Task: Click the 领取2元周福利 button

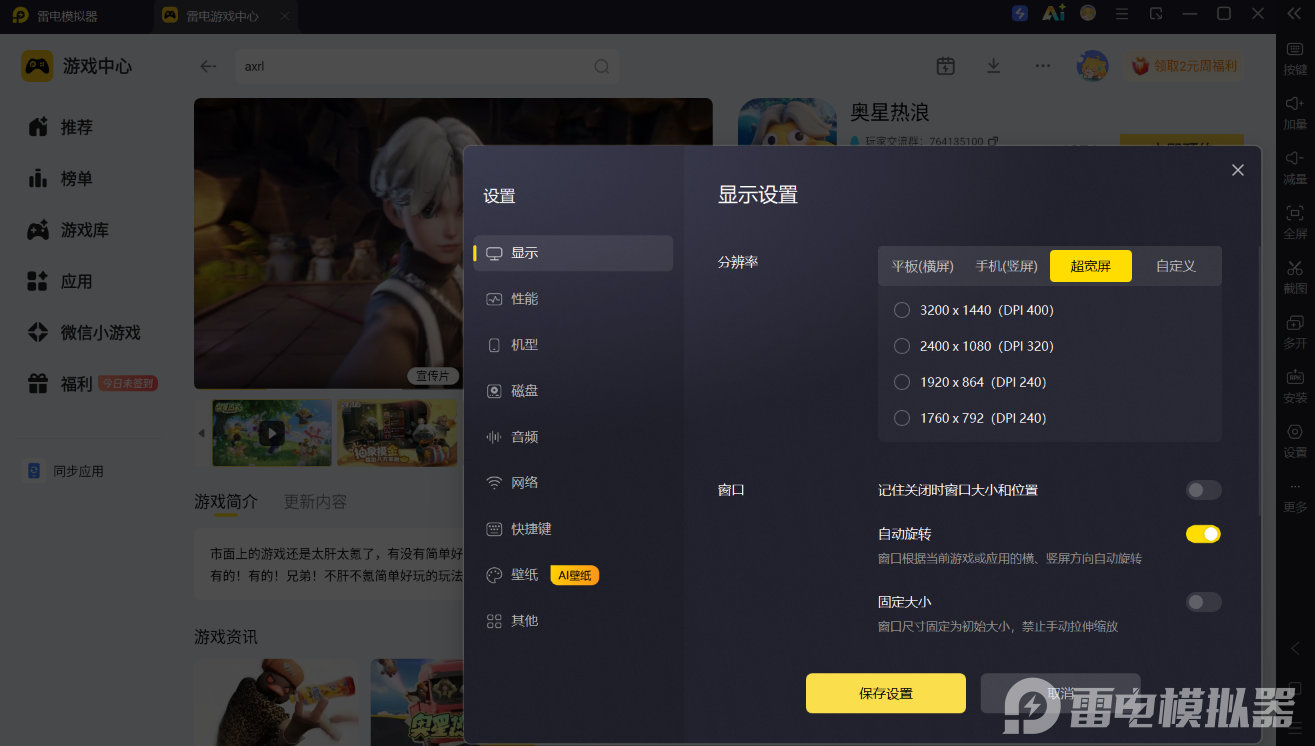Action: click(1184, 66)
